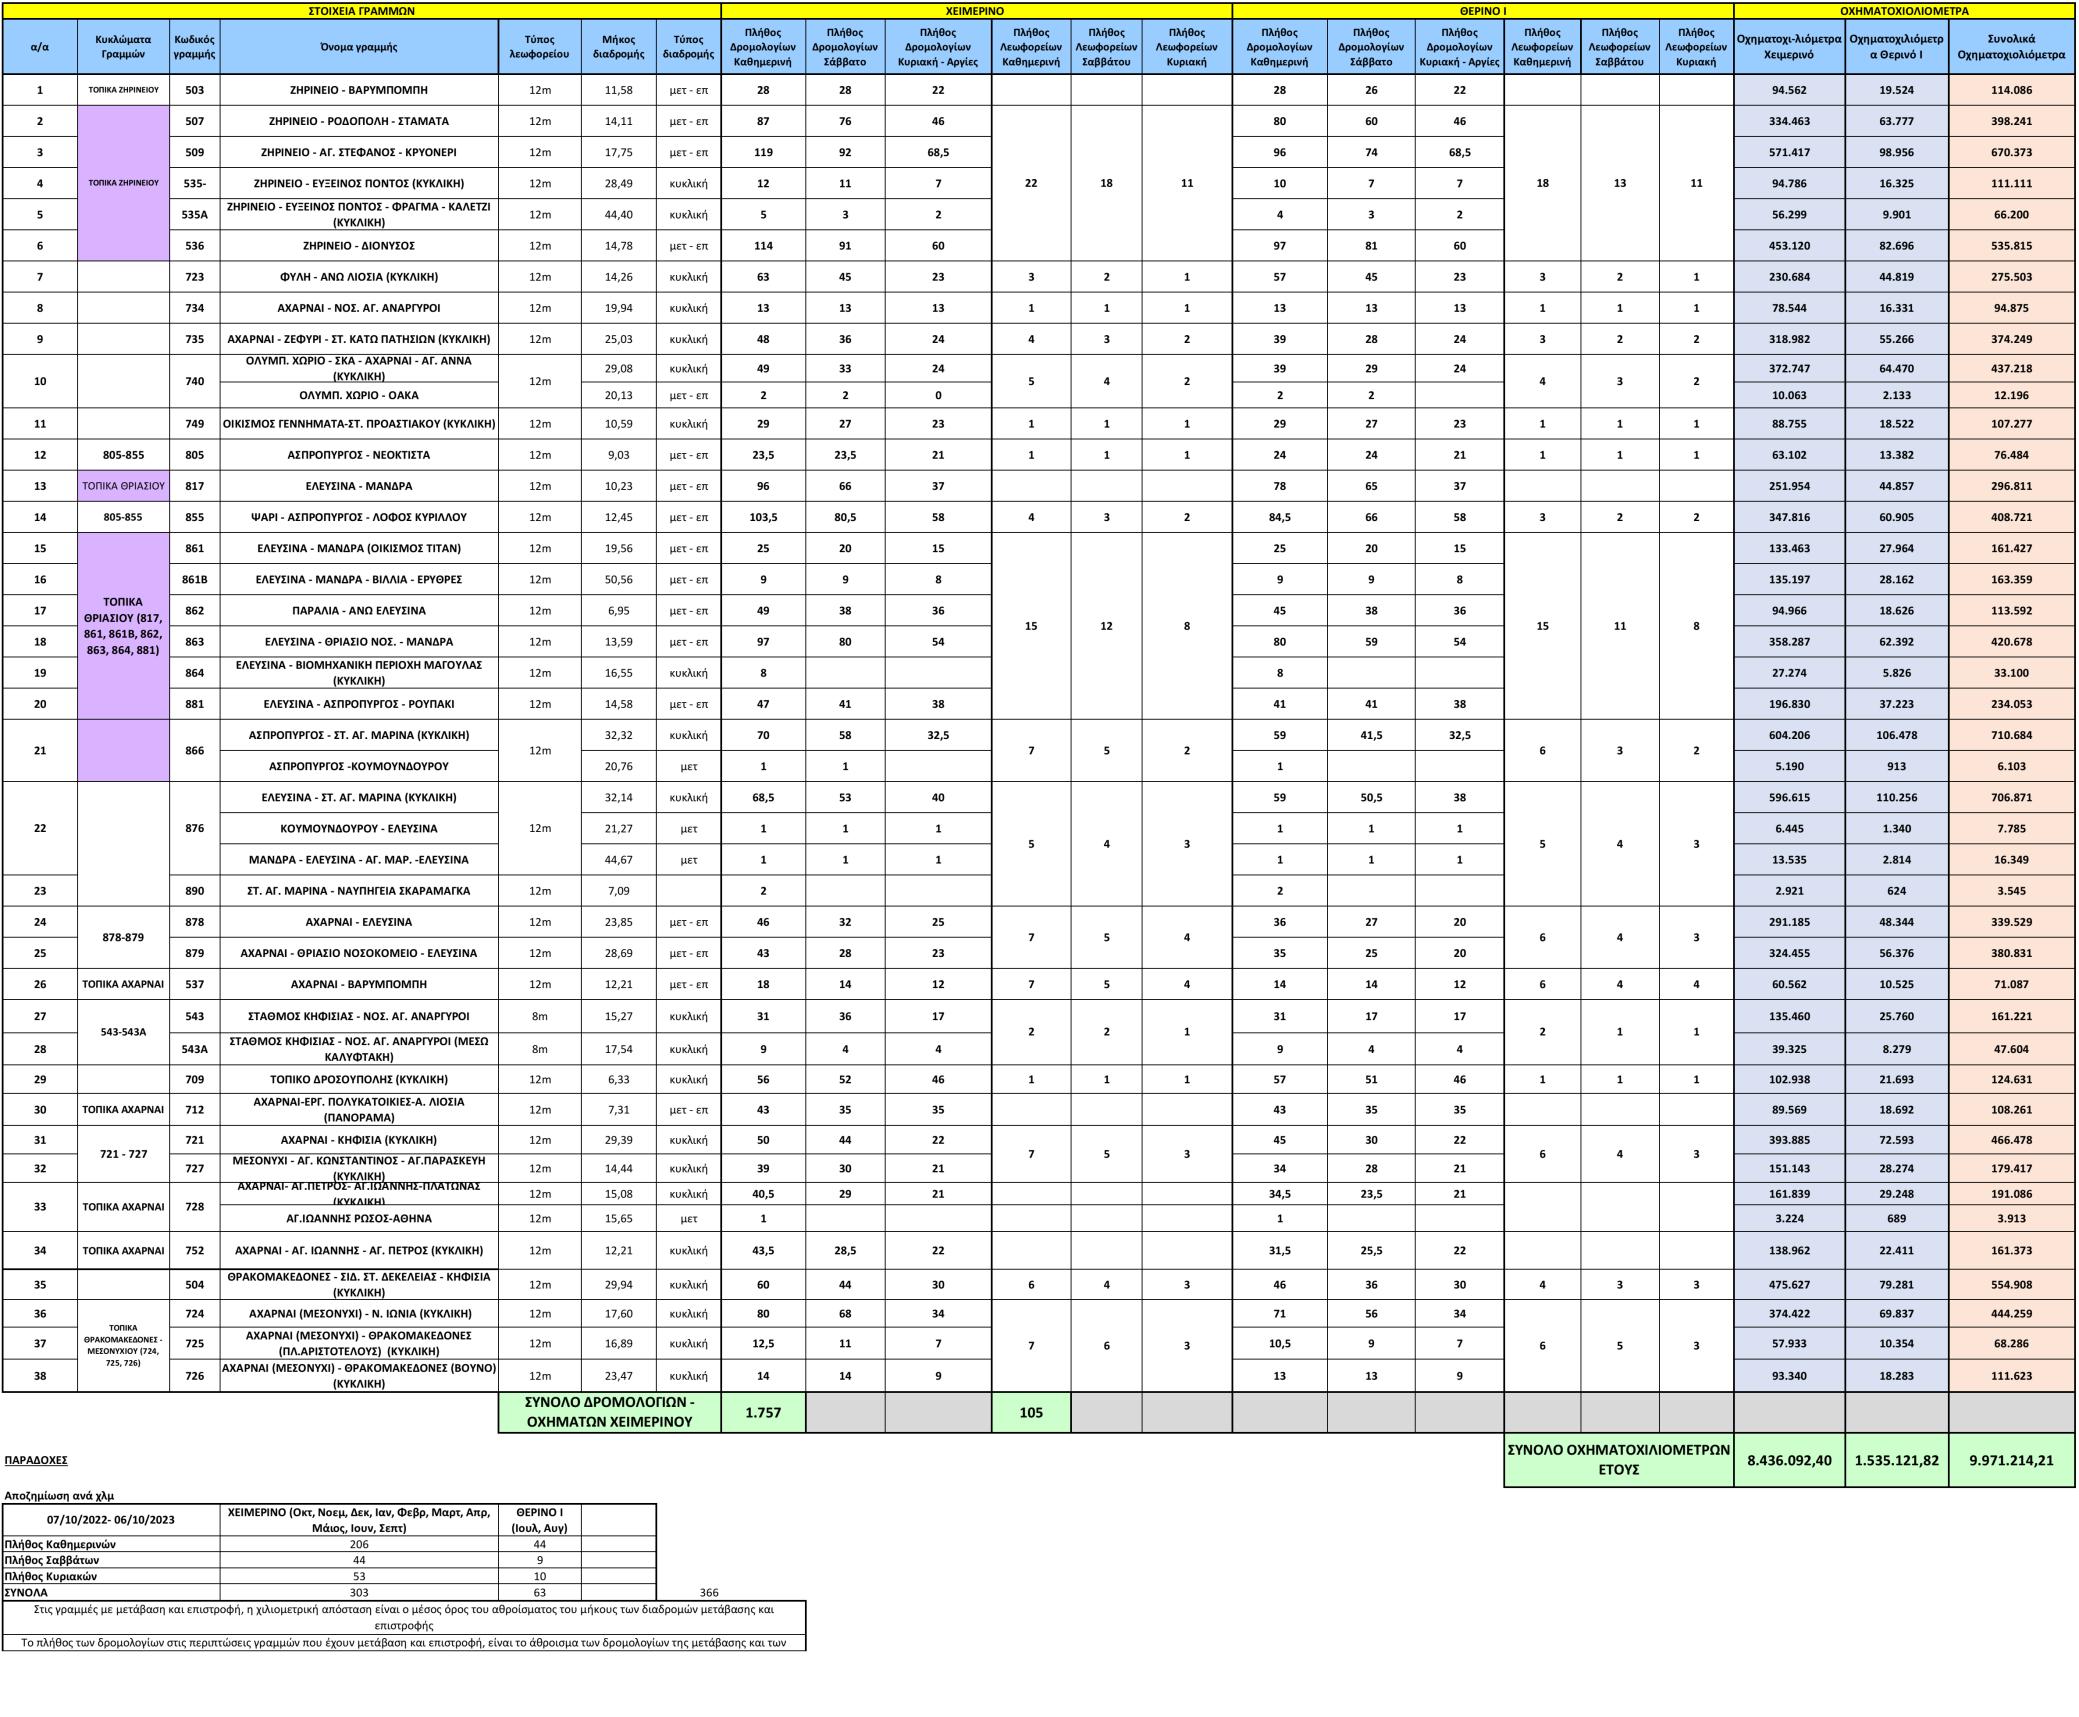Select the Μήκος διαδρομής column header
Viewport: 2079px width, 1717px height.
pos(618,46)
